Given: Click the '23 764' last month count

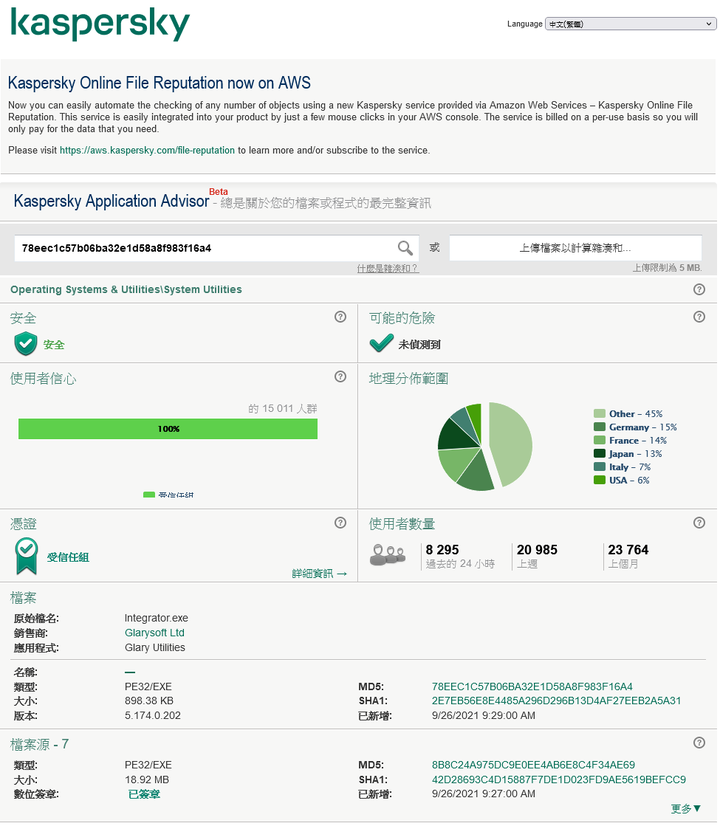Looking at the screenshot, I should point(628,549).
